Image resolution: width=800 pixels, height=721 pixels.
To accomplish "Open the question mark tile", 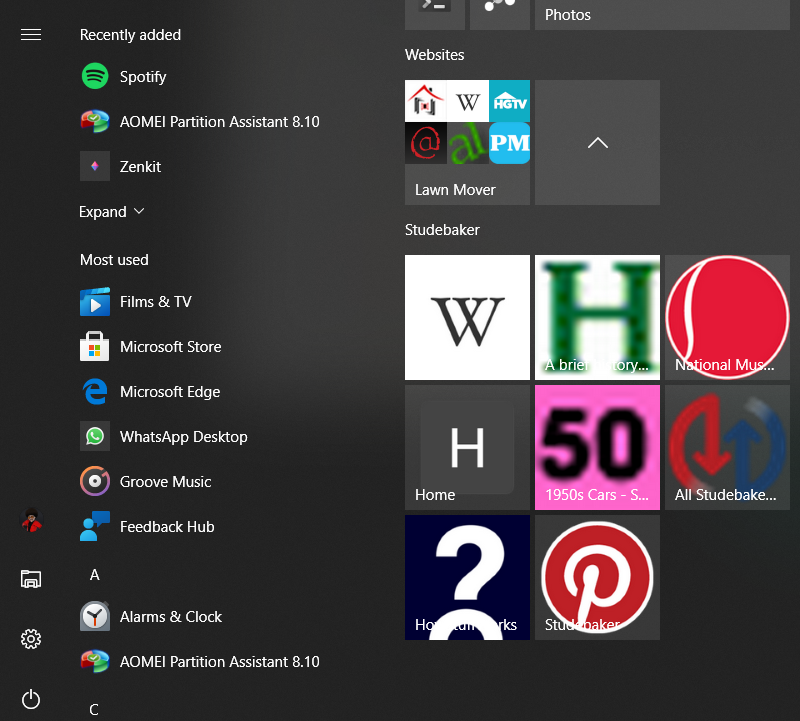I will coord(467,577).
